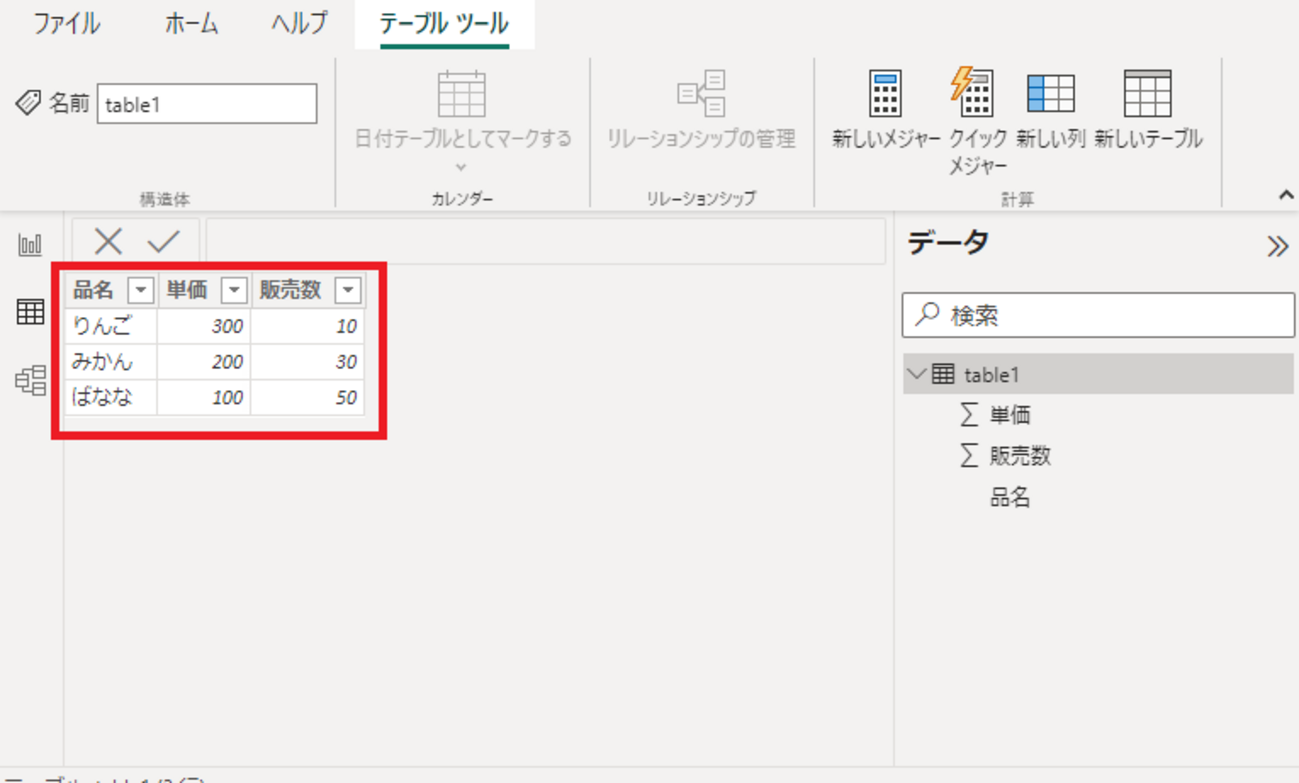
Task: Collapse the ribbon with the up caret
Action: tap(1286, 195)
